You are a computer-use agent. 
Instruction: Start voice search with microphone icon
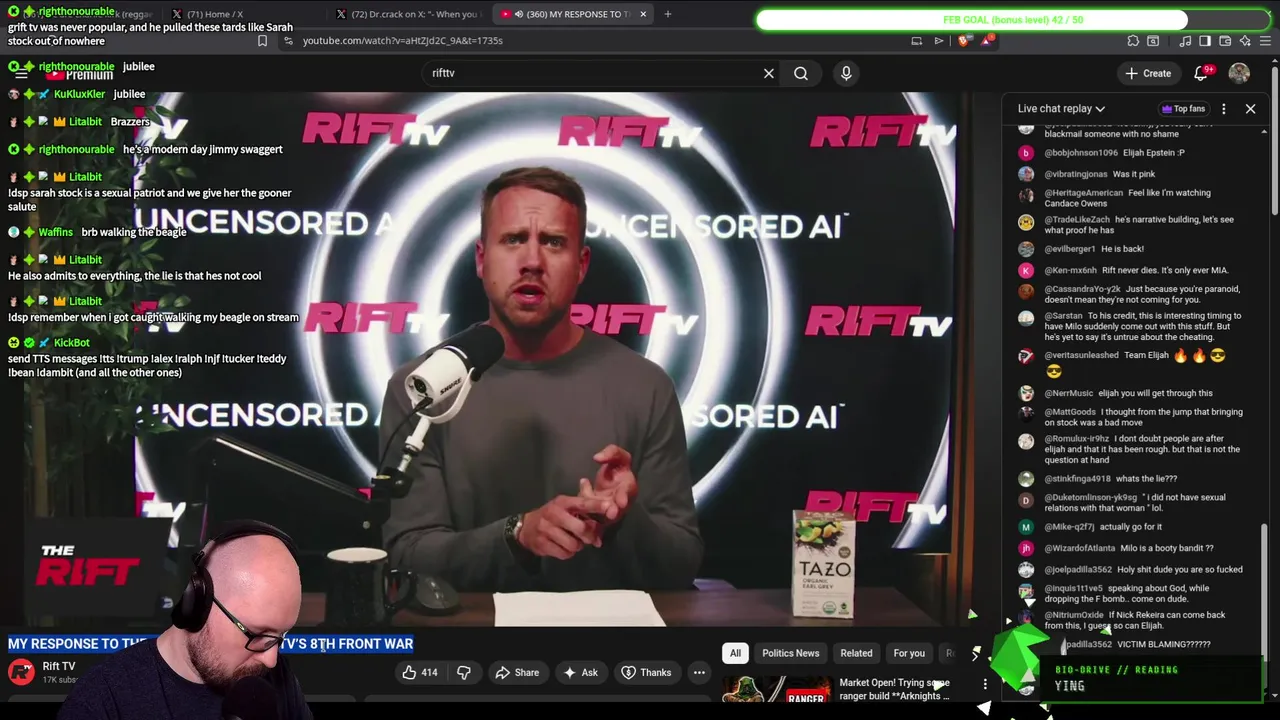[x=846, y=73]
